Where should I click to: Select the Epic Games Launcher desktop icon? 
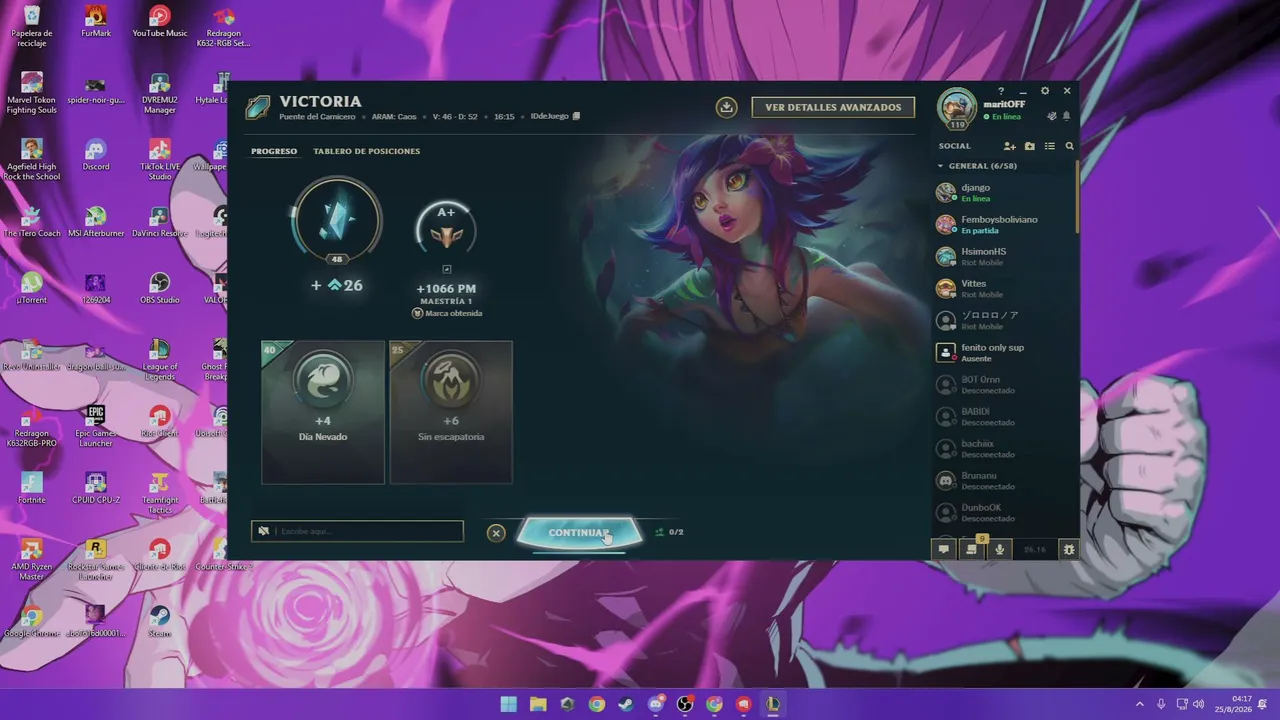[96, 427]
